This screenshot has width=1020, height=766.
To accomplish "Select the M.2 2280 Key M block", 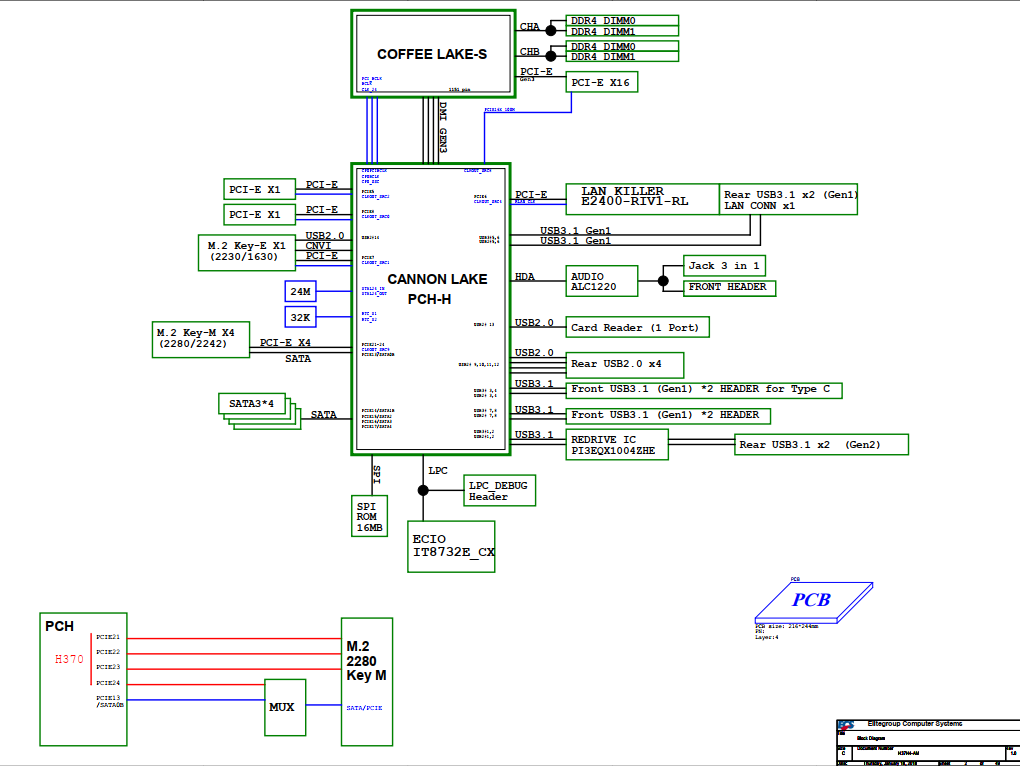I will point(367,681).
